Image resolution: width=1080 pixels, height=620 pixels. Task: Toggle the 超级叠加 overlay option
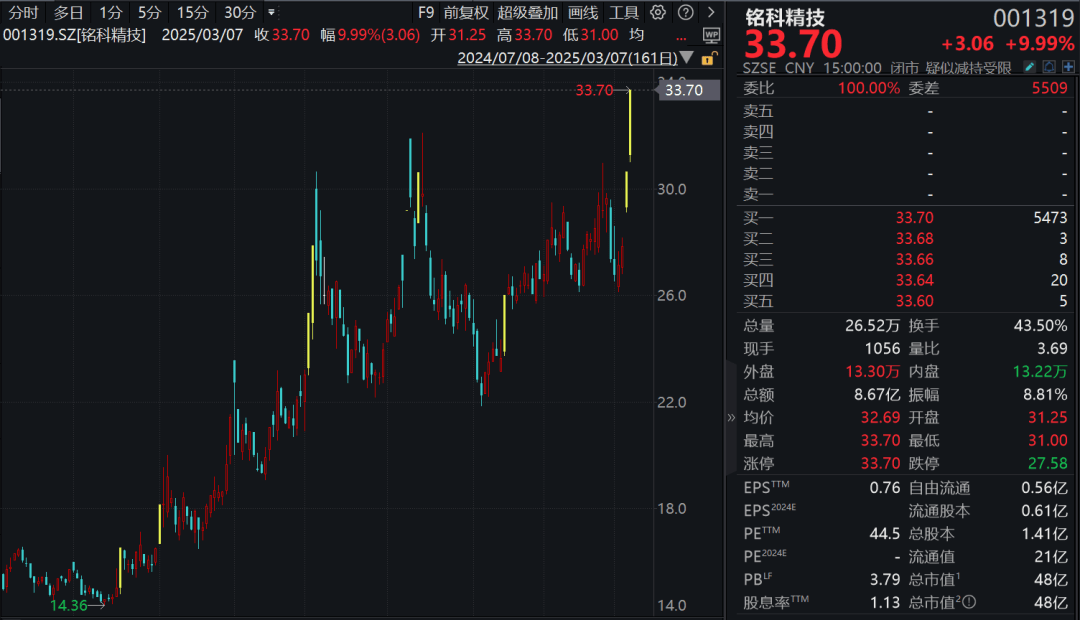click(x=528, y=12)
